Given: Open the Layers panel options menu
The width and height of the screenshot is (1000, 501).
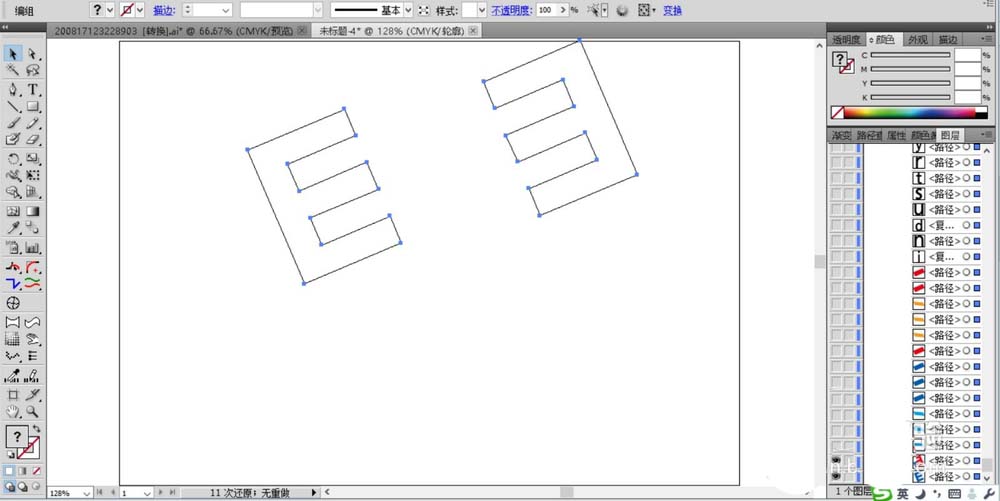Looking at the screenshot, I should [x=988, y=134].
